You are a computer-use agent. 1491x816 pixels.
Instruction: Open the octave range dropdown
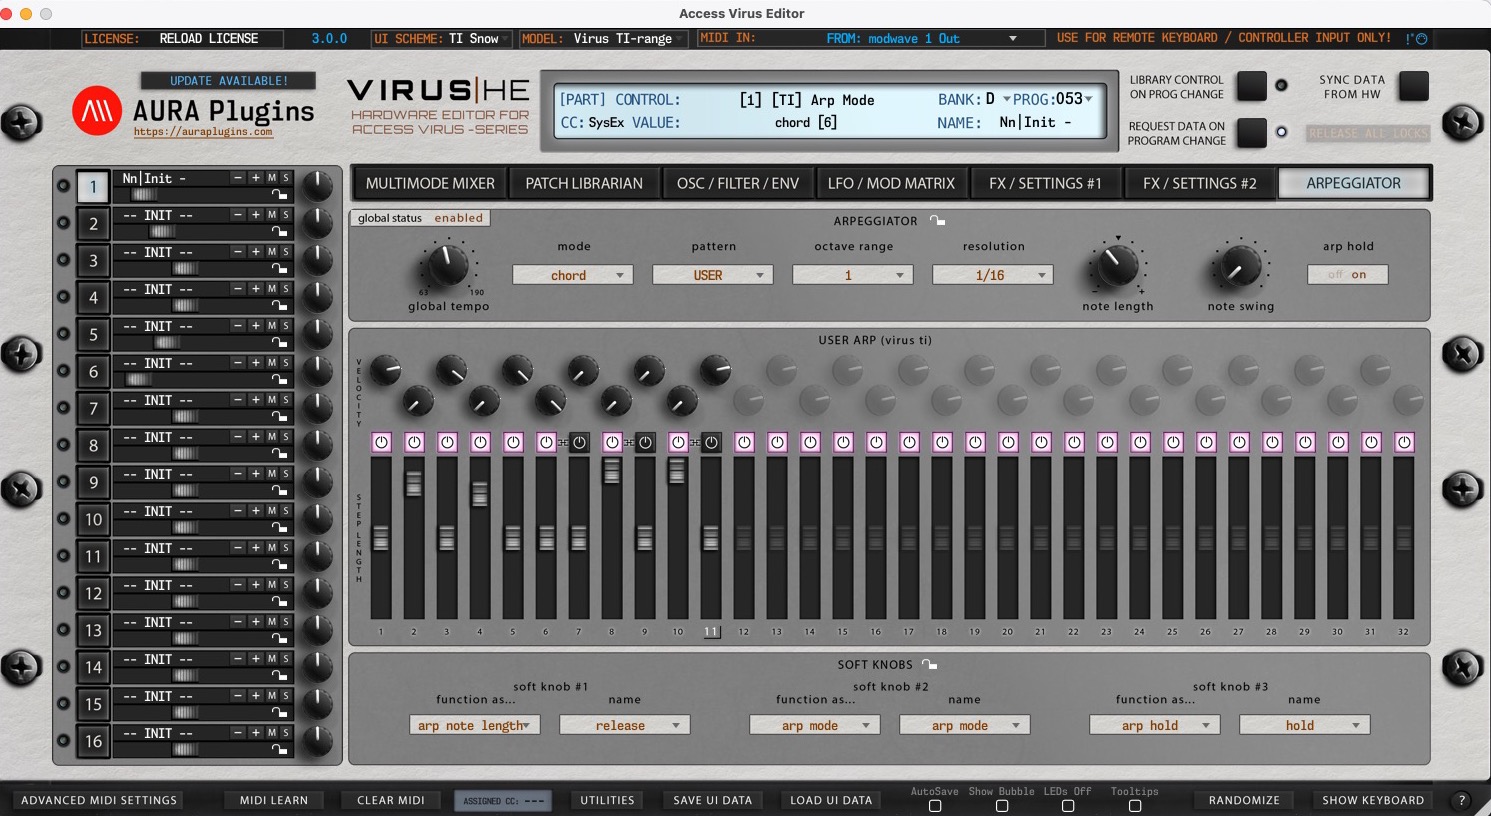pyautogui.click(x=852, y=275)
